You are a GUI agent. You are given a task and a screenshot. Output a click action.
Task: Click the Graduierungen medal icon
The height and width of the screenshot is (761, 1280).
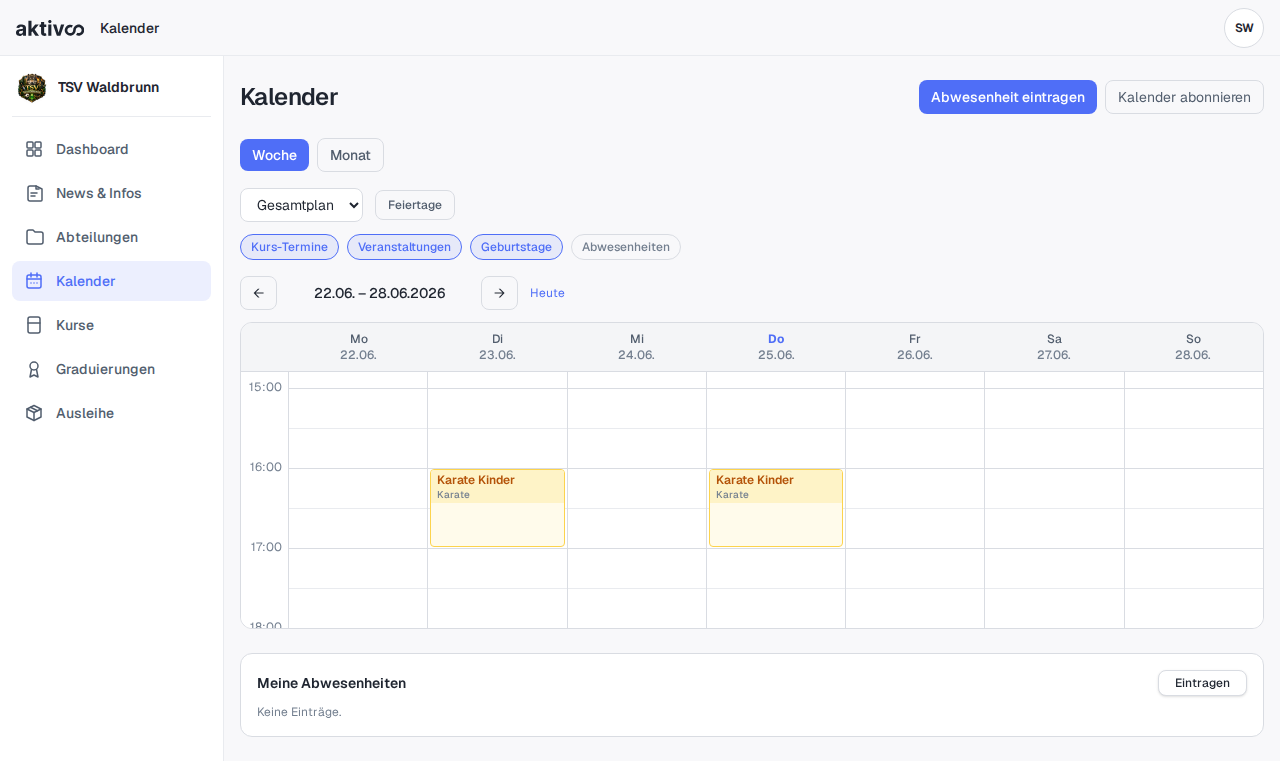tap(34, 369)
